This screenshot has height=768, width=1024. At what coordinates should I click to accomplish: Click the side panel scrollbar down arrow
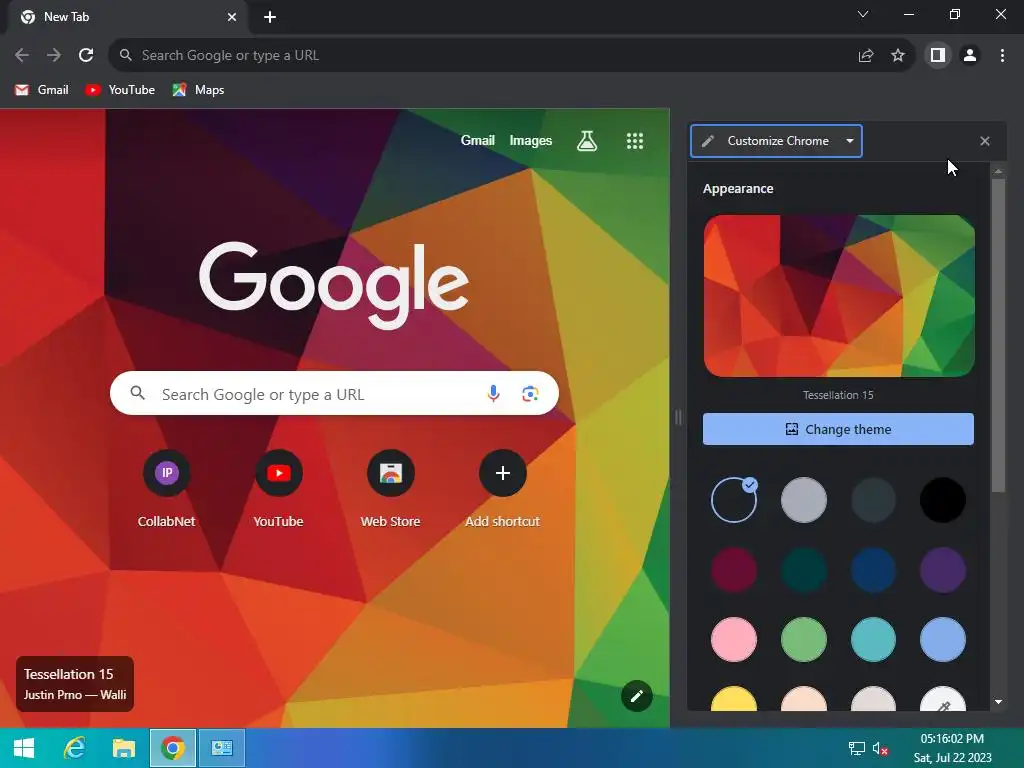click(998, 702)
